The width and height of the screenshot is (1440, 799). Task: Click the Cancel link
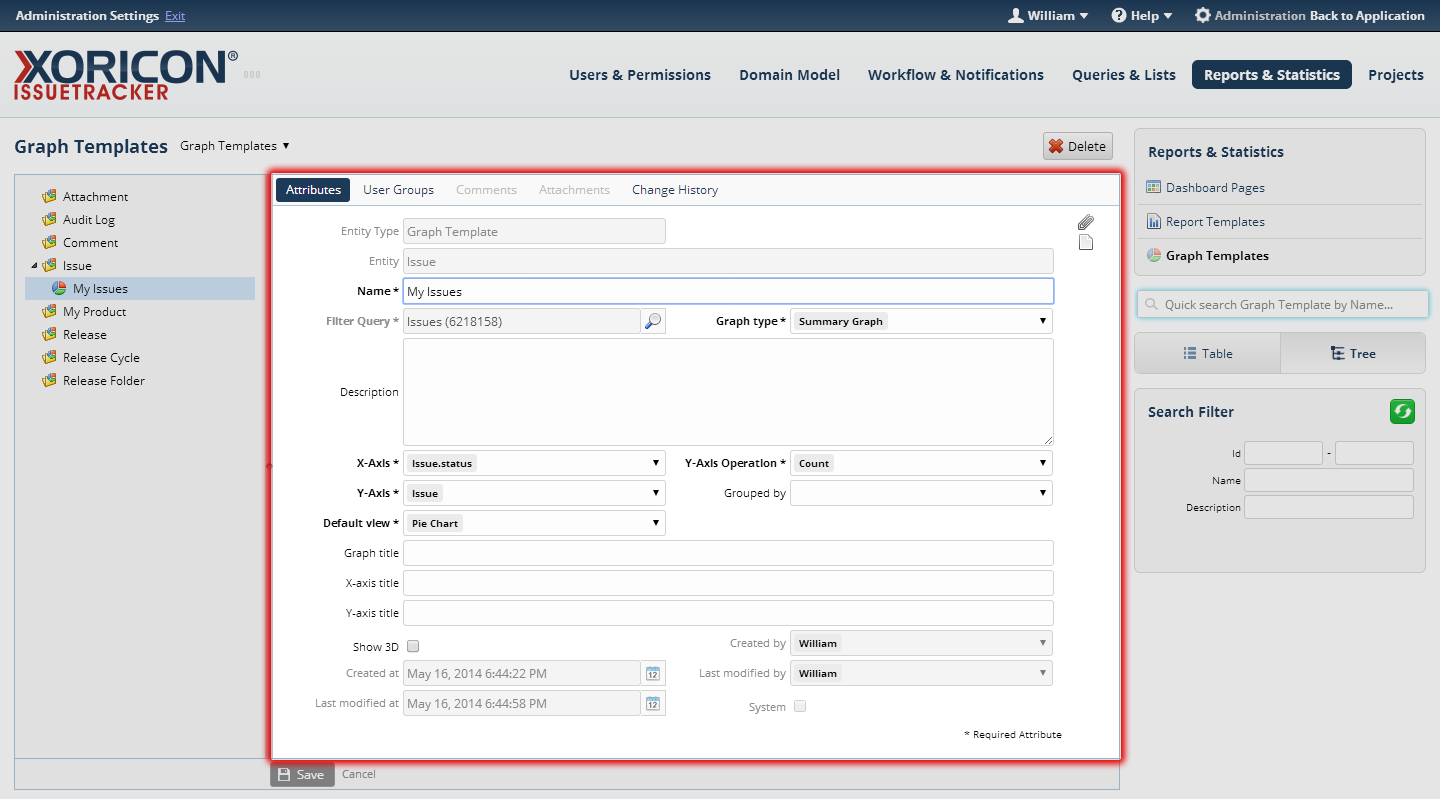pos(359,774)
